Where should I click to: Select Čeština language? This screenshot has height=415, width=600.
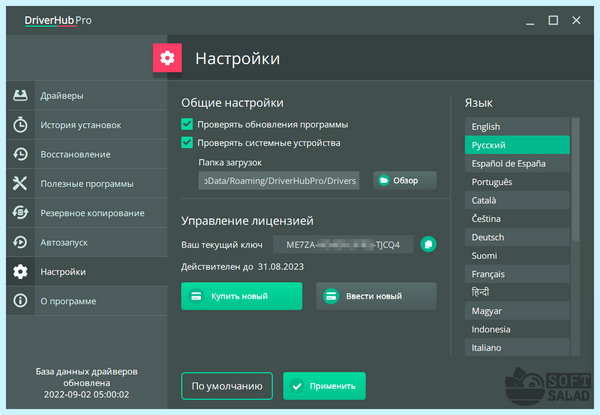click(x=517, y=218)
